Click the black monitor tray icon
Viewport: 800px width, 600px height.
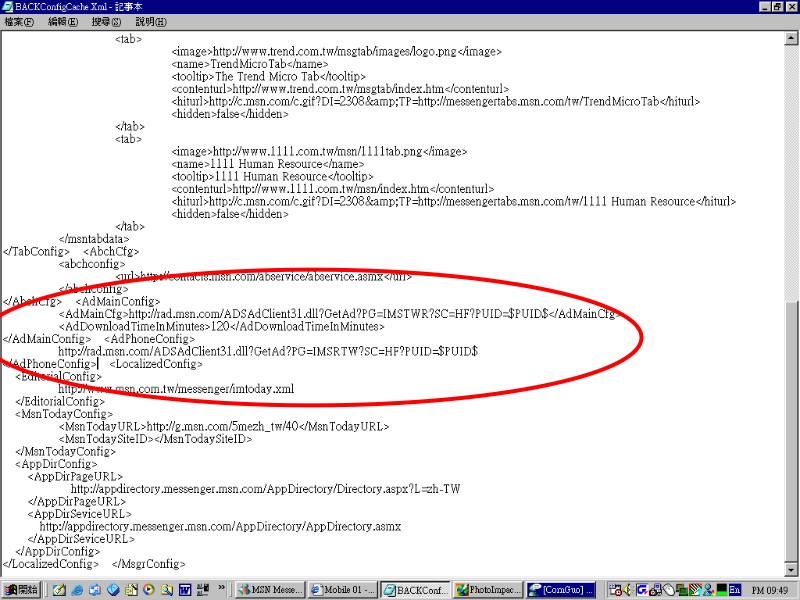point(721,590)
